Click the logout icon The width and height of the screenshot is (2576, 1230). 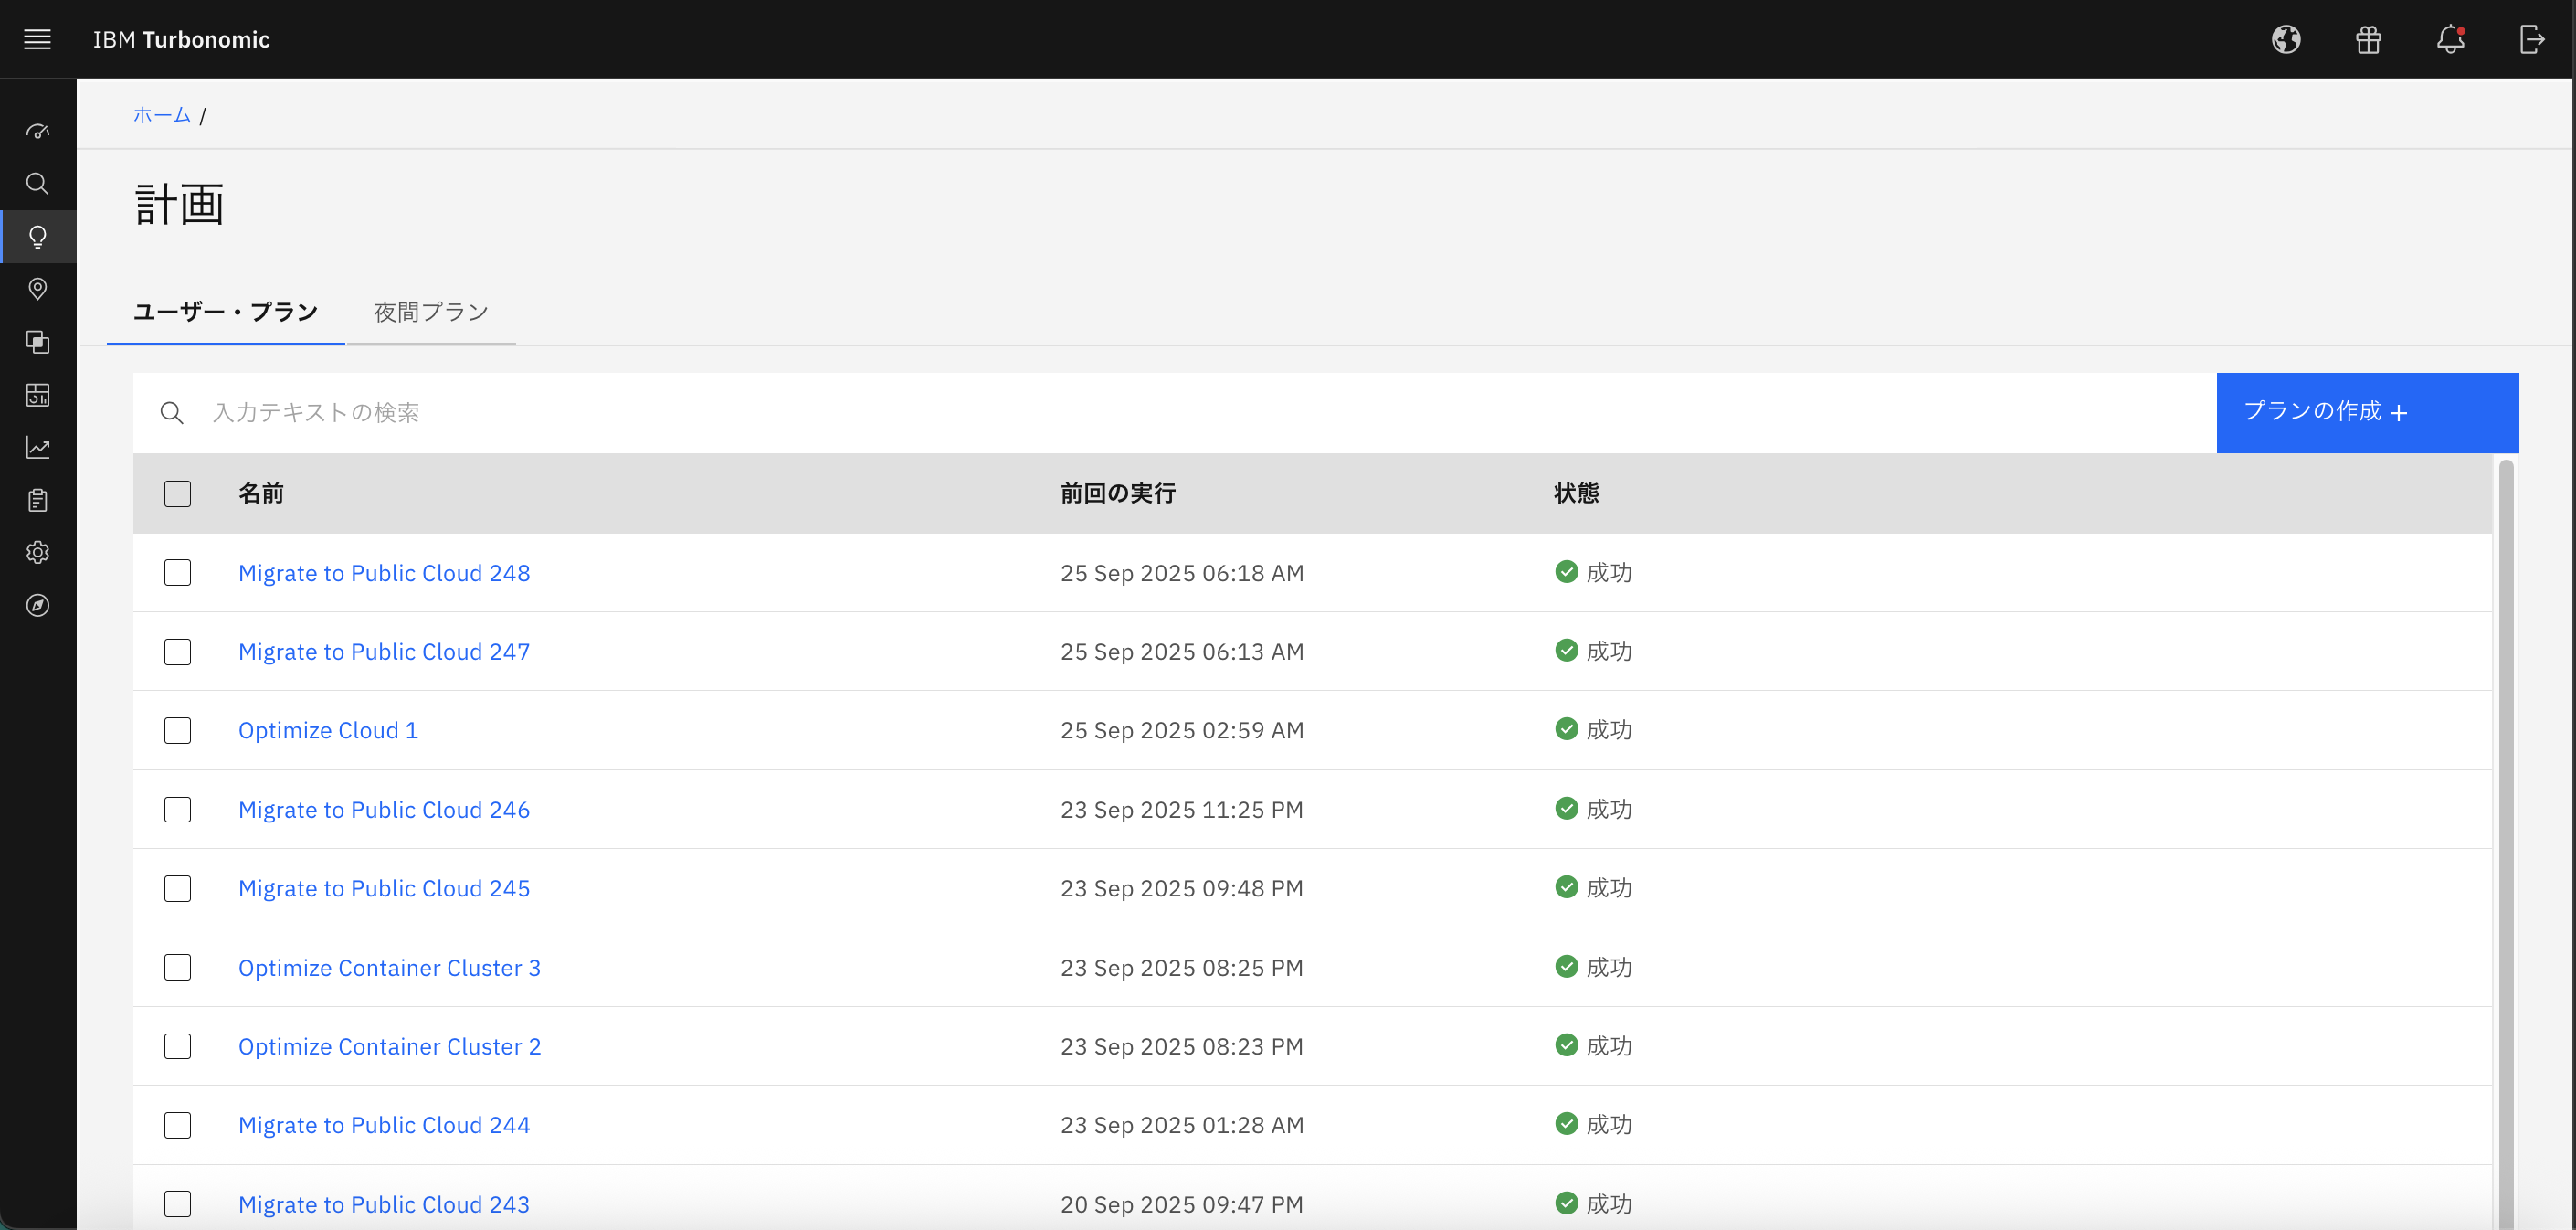click(2531, 39)
